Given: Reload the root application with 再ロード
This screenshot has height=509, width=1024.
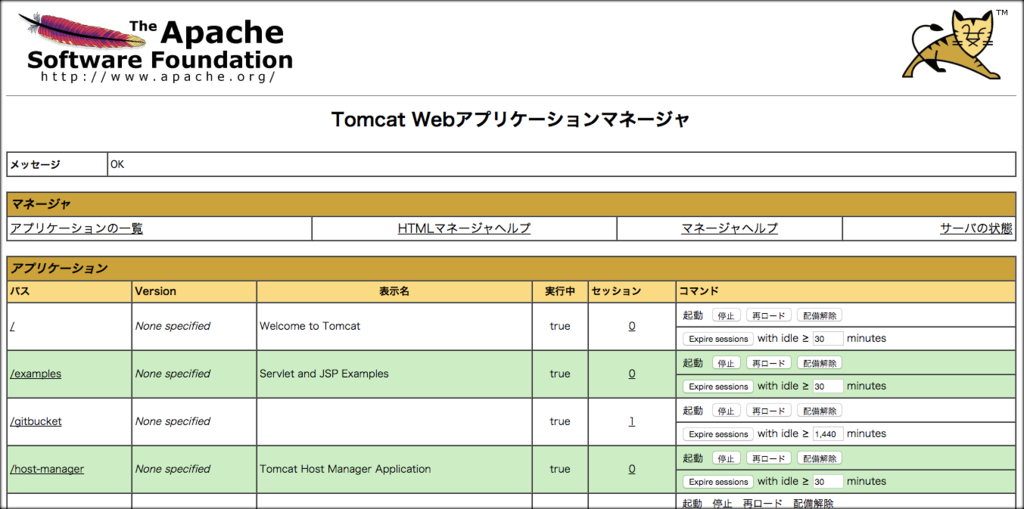Looking at the screenshot, I should (x=769, y=316).
